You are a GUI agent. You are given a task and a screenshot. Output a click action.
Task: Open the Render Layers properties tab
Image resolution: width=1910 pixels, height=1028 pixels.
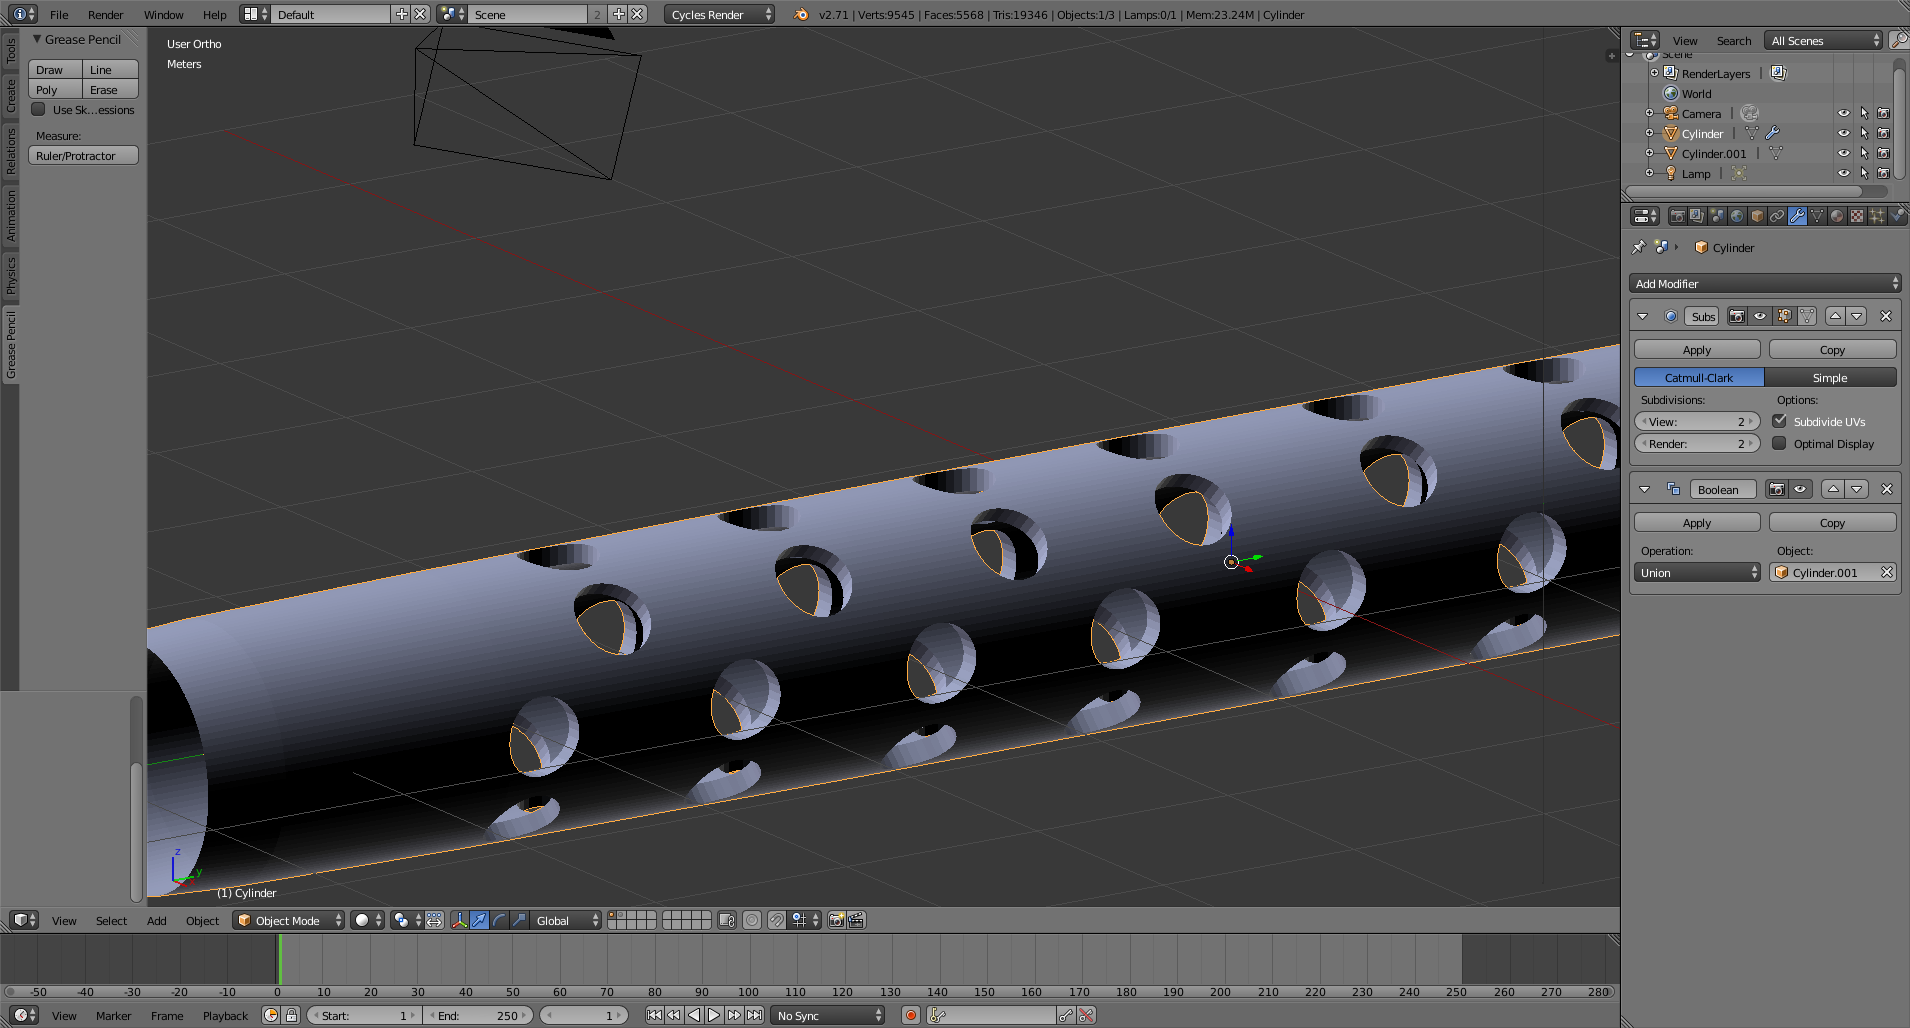pos(1697,216)
